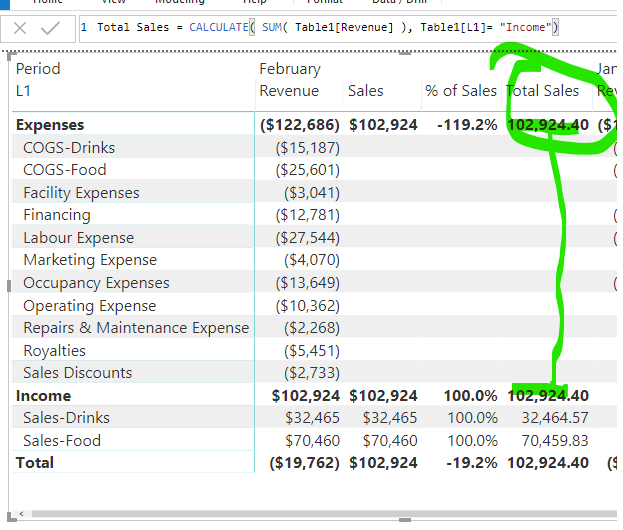Click inside the Total Sales formula bar
The image size is (623, 530).
coord(348,28)
